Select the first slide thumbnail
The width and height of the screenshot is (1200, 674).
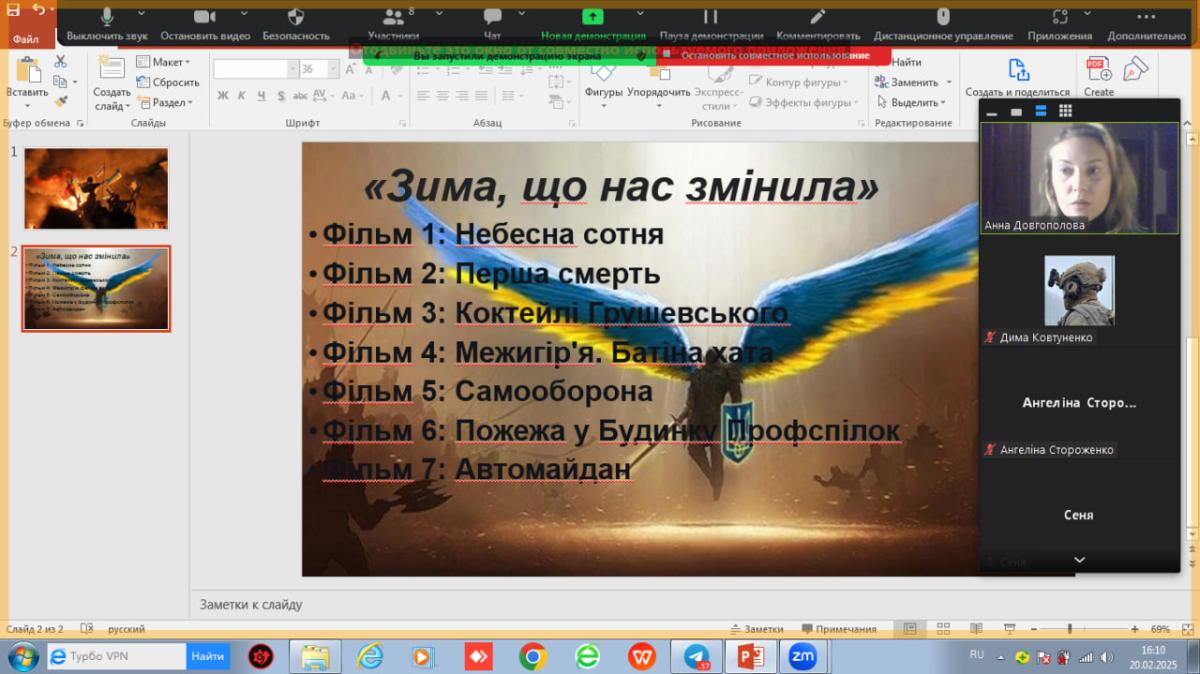(96, 189)
